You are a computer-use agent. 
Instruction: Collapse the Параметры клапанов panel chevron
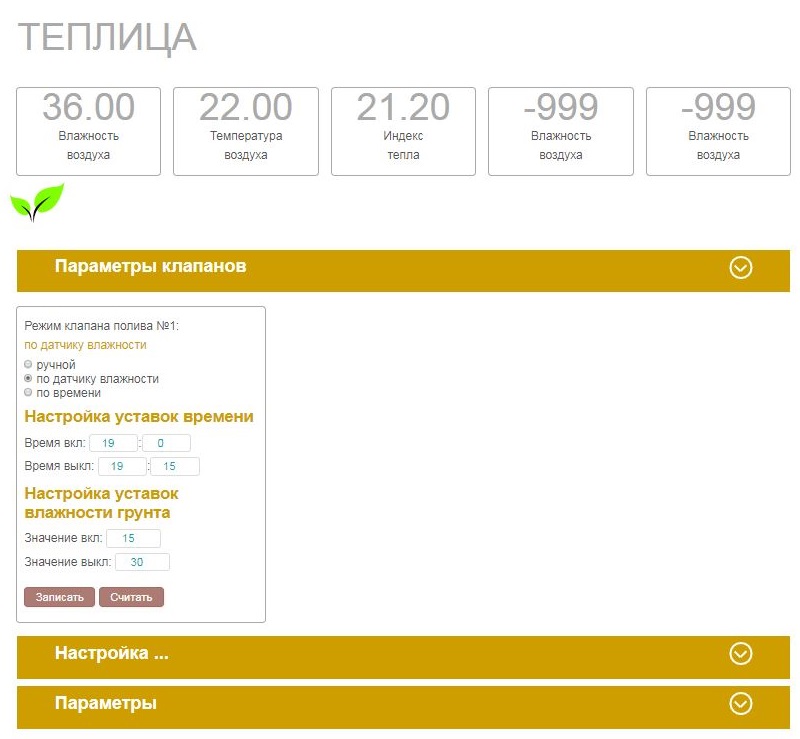pos(740,269)
